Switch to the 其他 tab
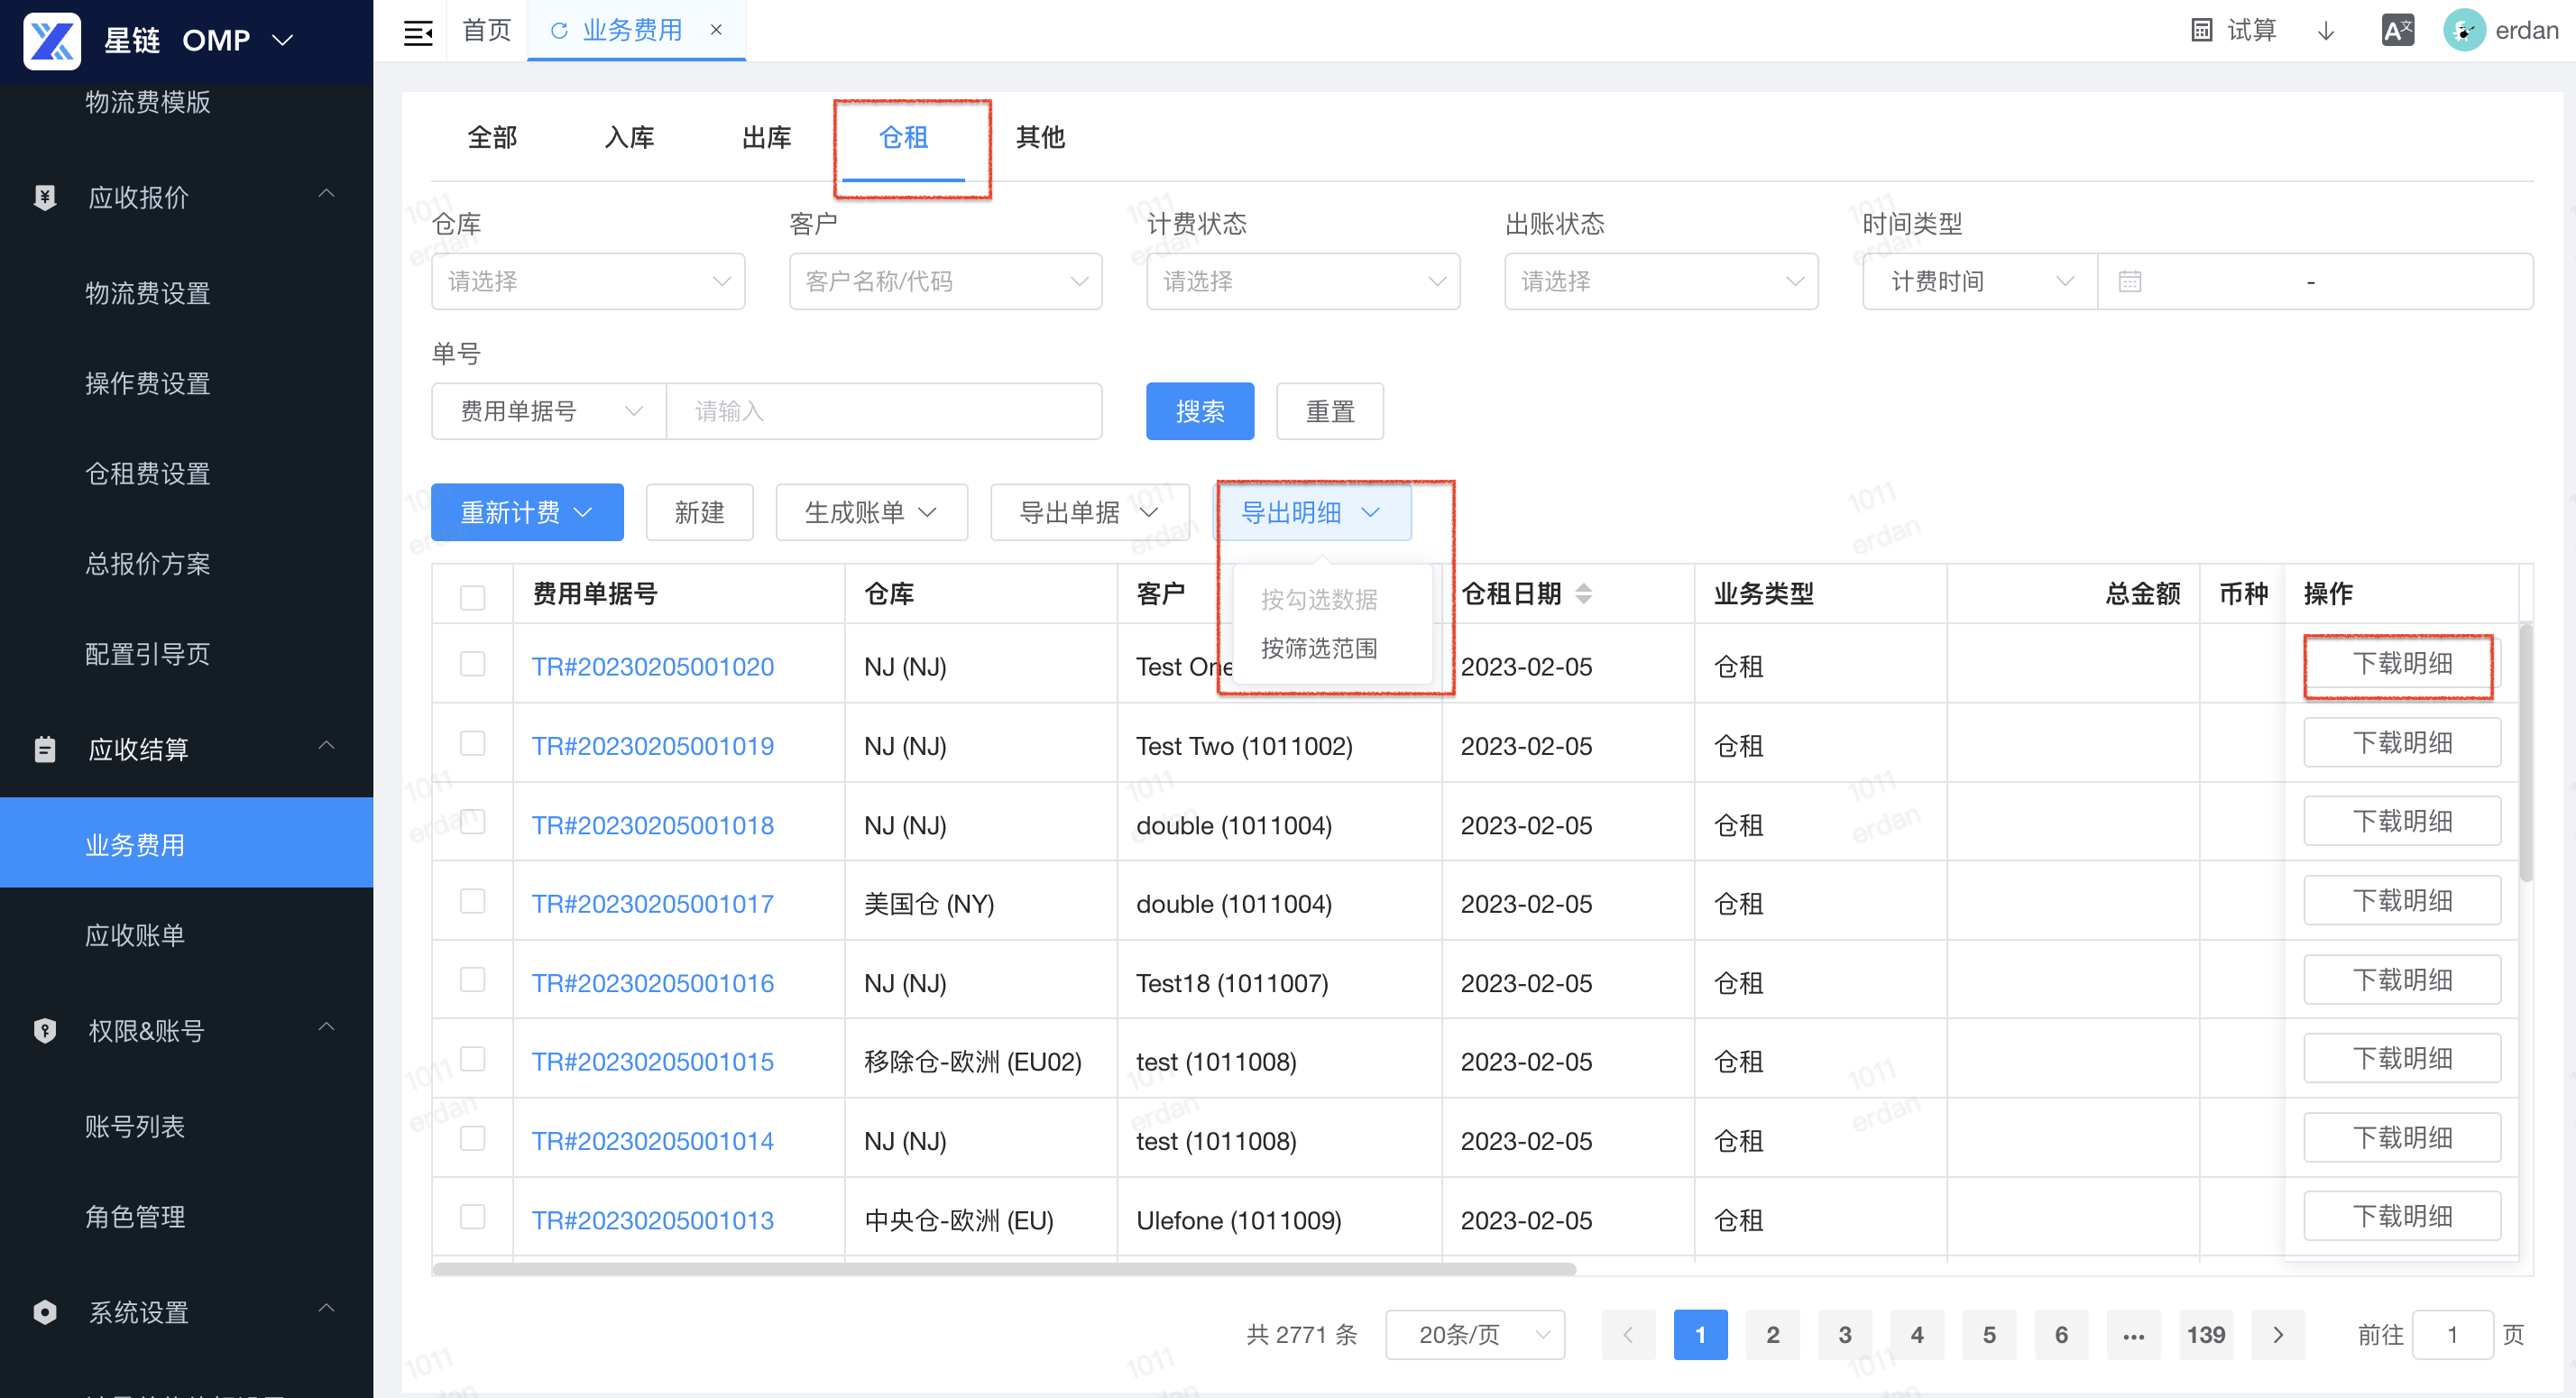 [x=1040, y=137]
